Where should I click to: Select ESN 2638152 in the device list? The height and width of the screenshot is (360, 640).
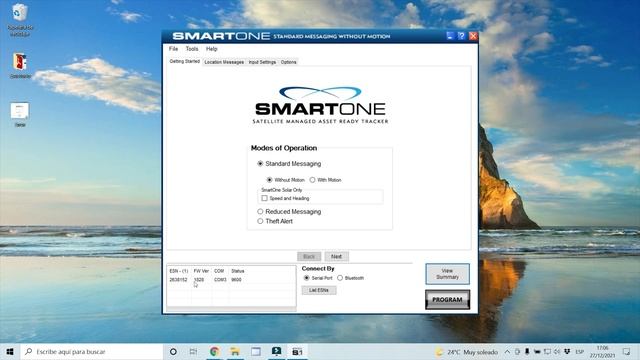tap(178, 280)
